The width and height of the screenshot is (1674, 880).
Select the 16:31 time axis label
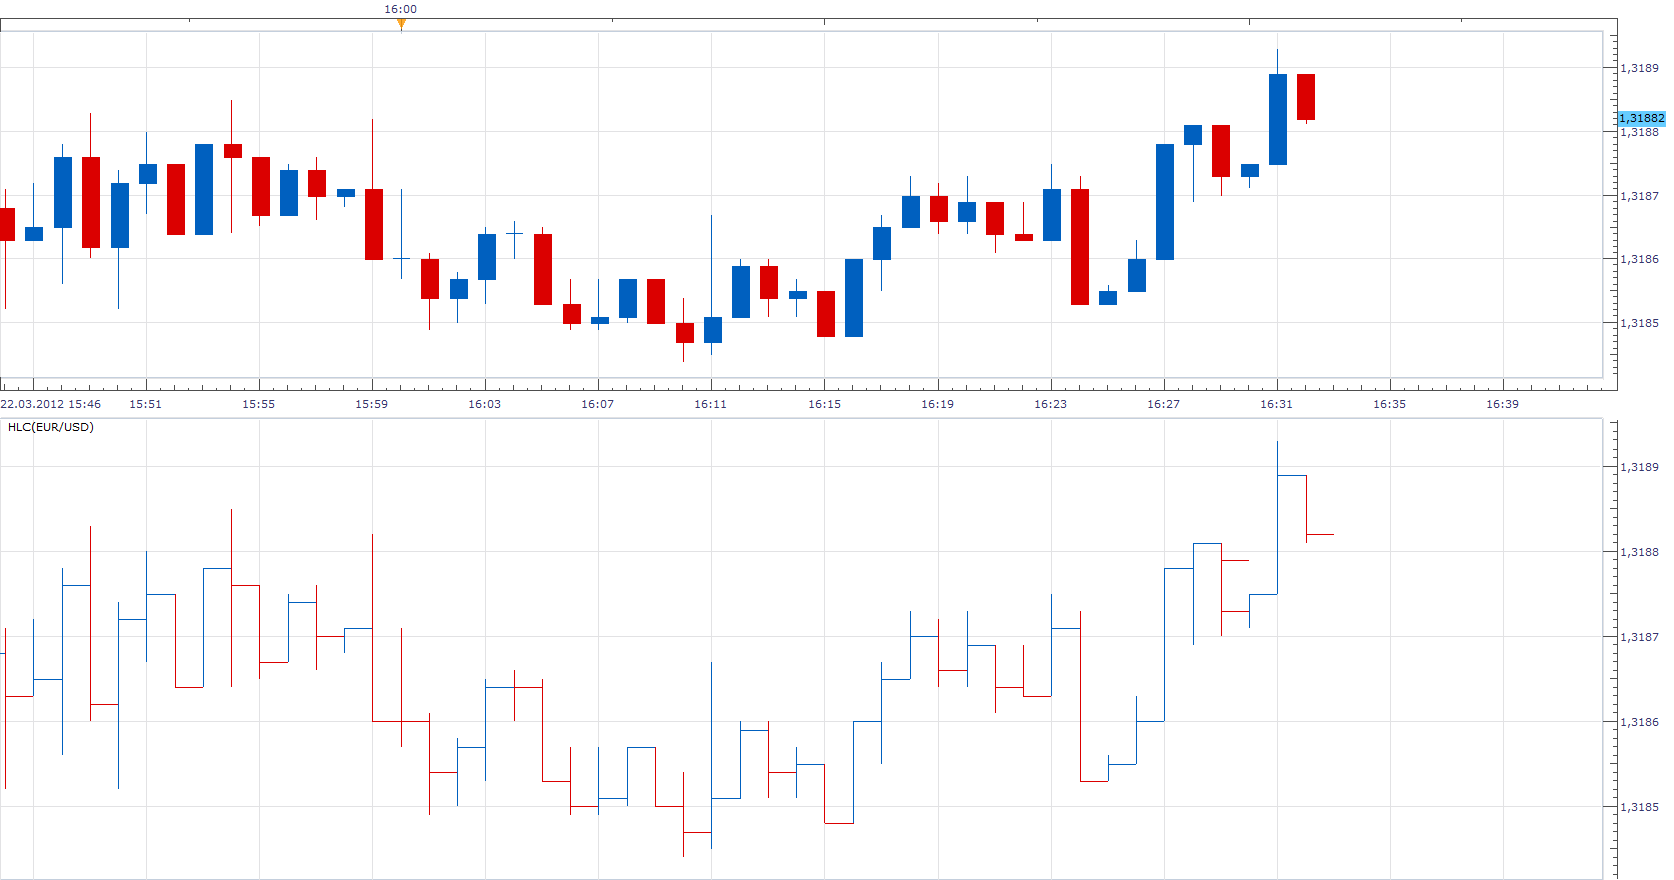(x=1276, y=404)
